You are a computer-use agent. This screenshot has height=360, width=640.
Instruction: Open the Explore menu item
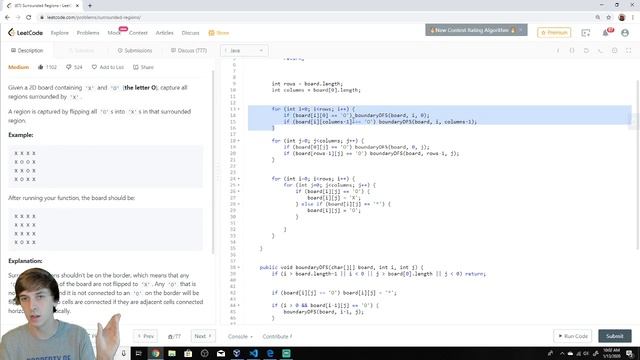pyautogui.click(x=60, y=33)
